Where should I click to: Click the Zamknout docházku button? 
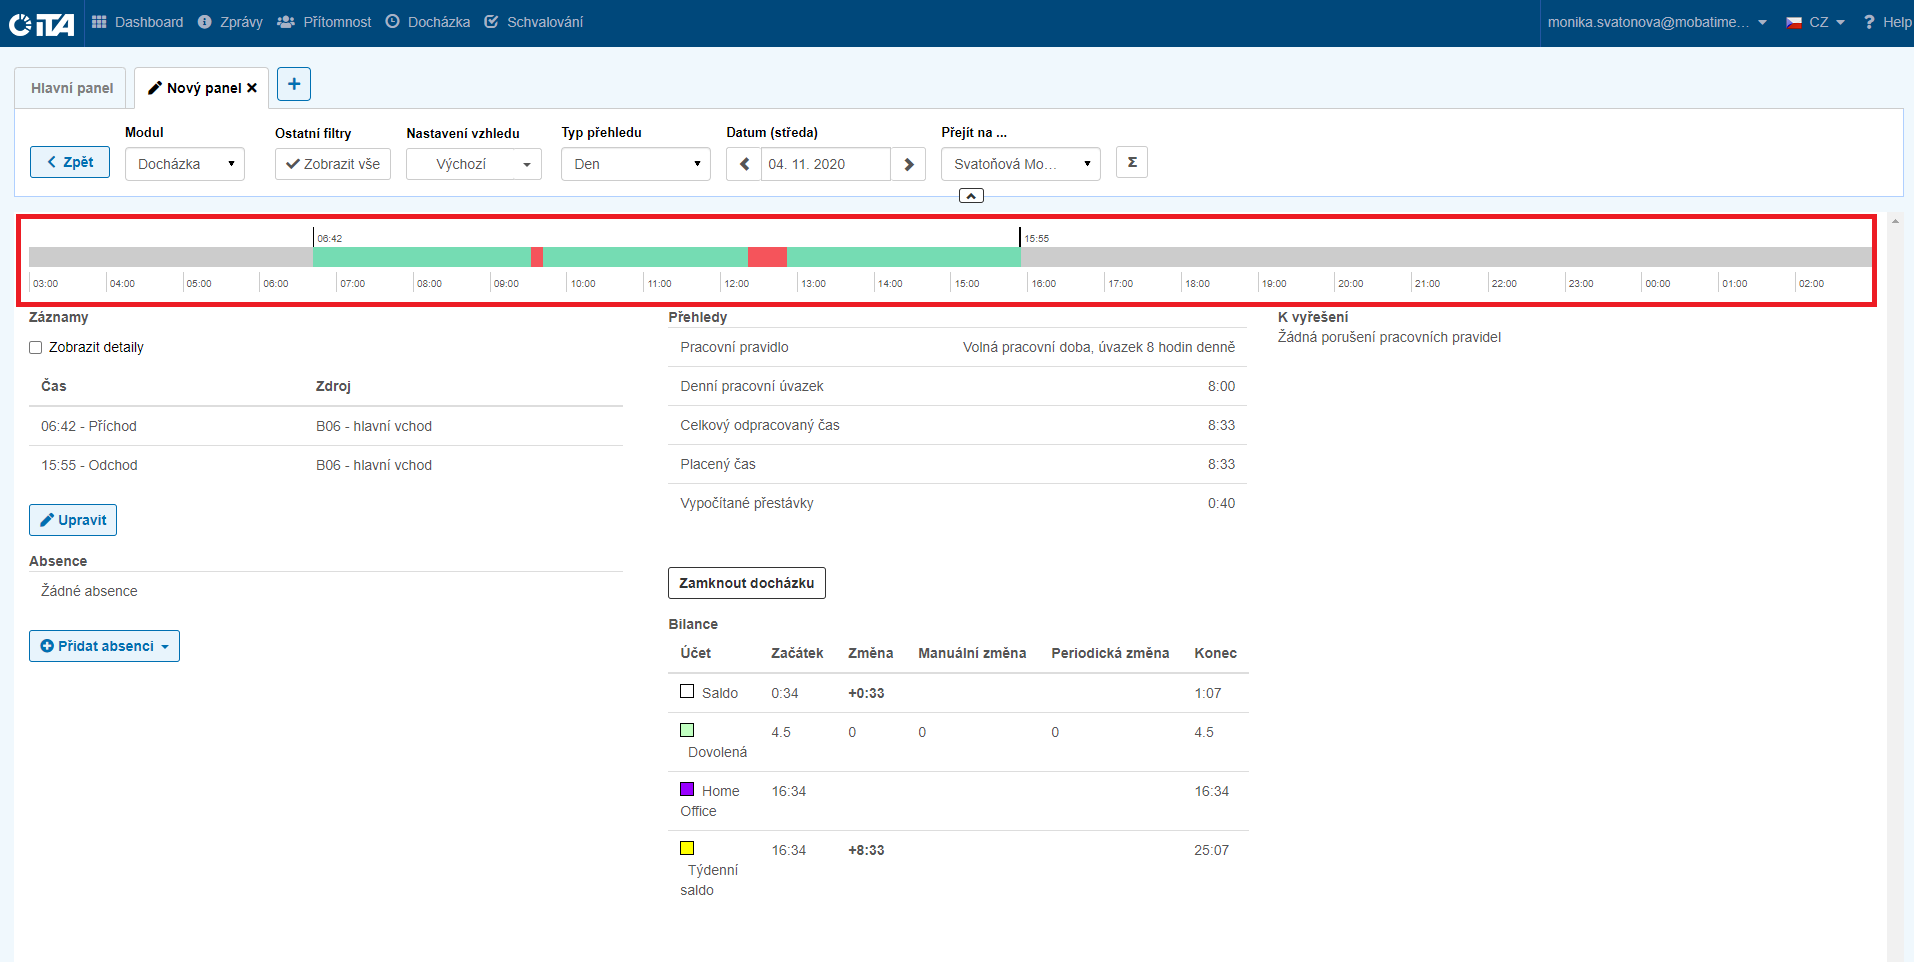point(746,583)
